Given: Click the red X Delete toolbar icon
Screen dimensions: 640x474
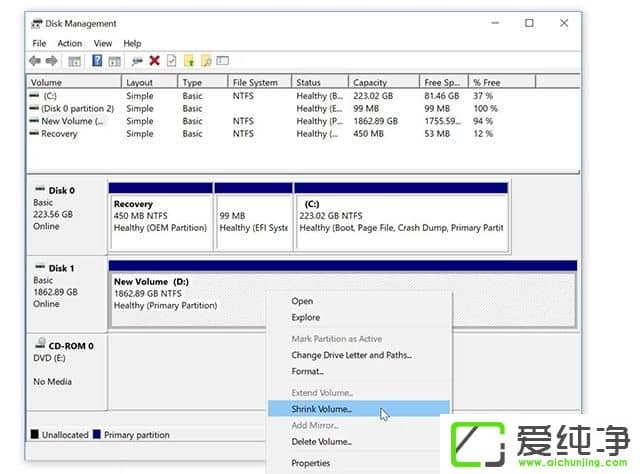Looking at the screenshot, I should [154, 61].
